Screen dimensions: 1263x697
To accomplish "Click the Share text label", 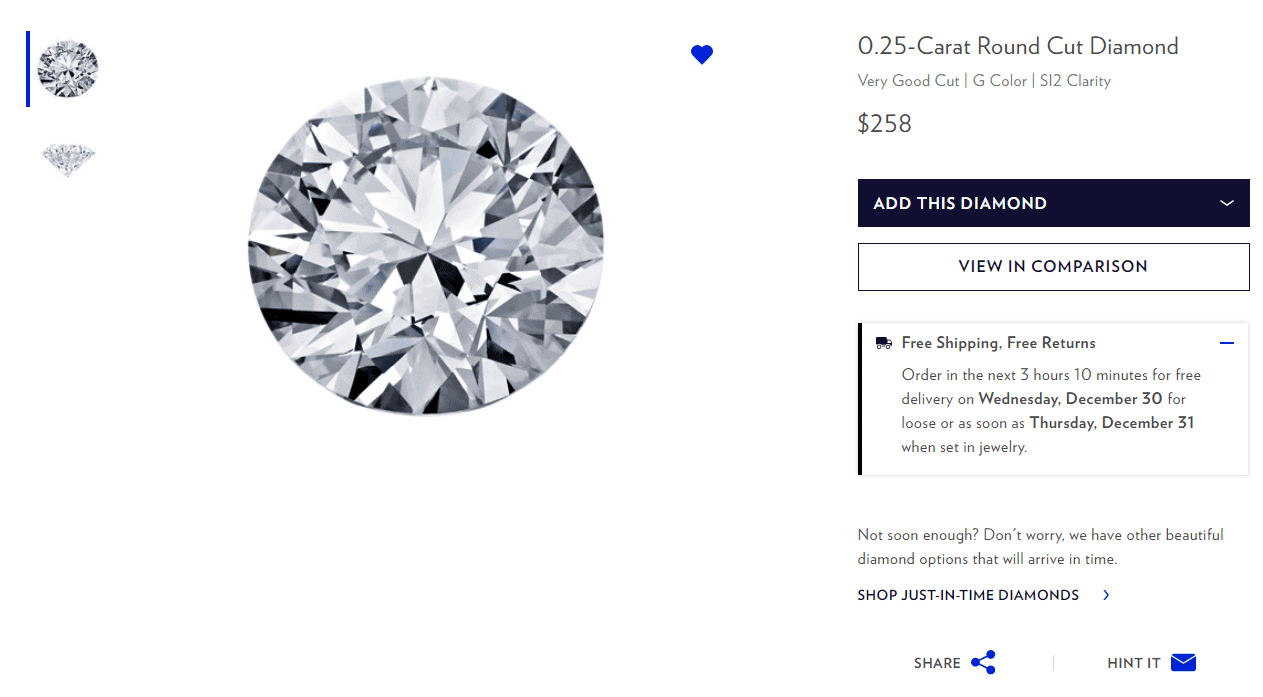I will point(937,663).
